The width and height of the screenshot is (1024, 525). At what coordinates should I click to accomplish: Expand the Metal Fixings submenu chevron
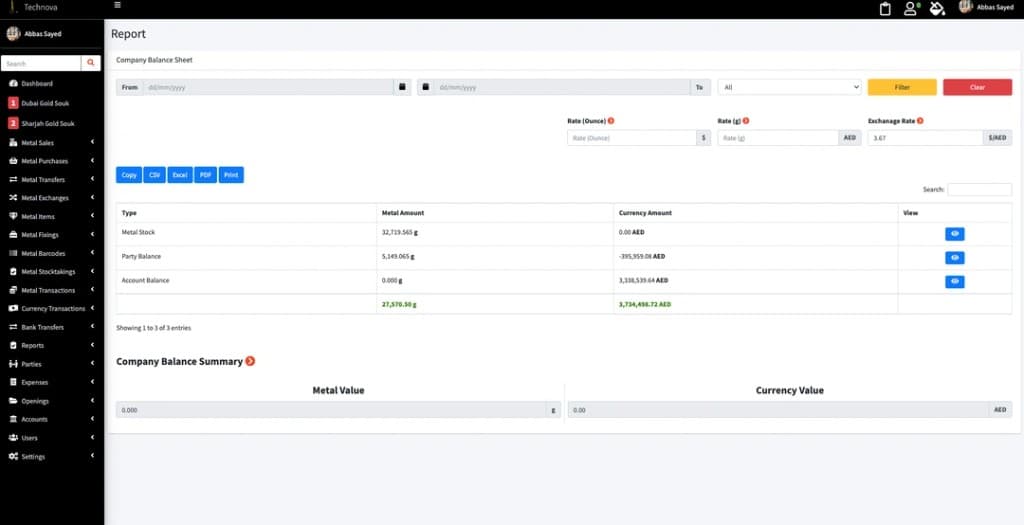point(92,234)
